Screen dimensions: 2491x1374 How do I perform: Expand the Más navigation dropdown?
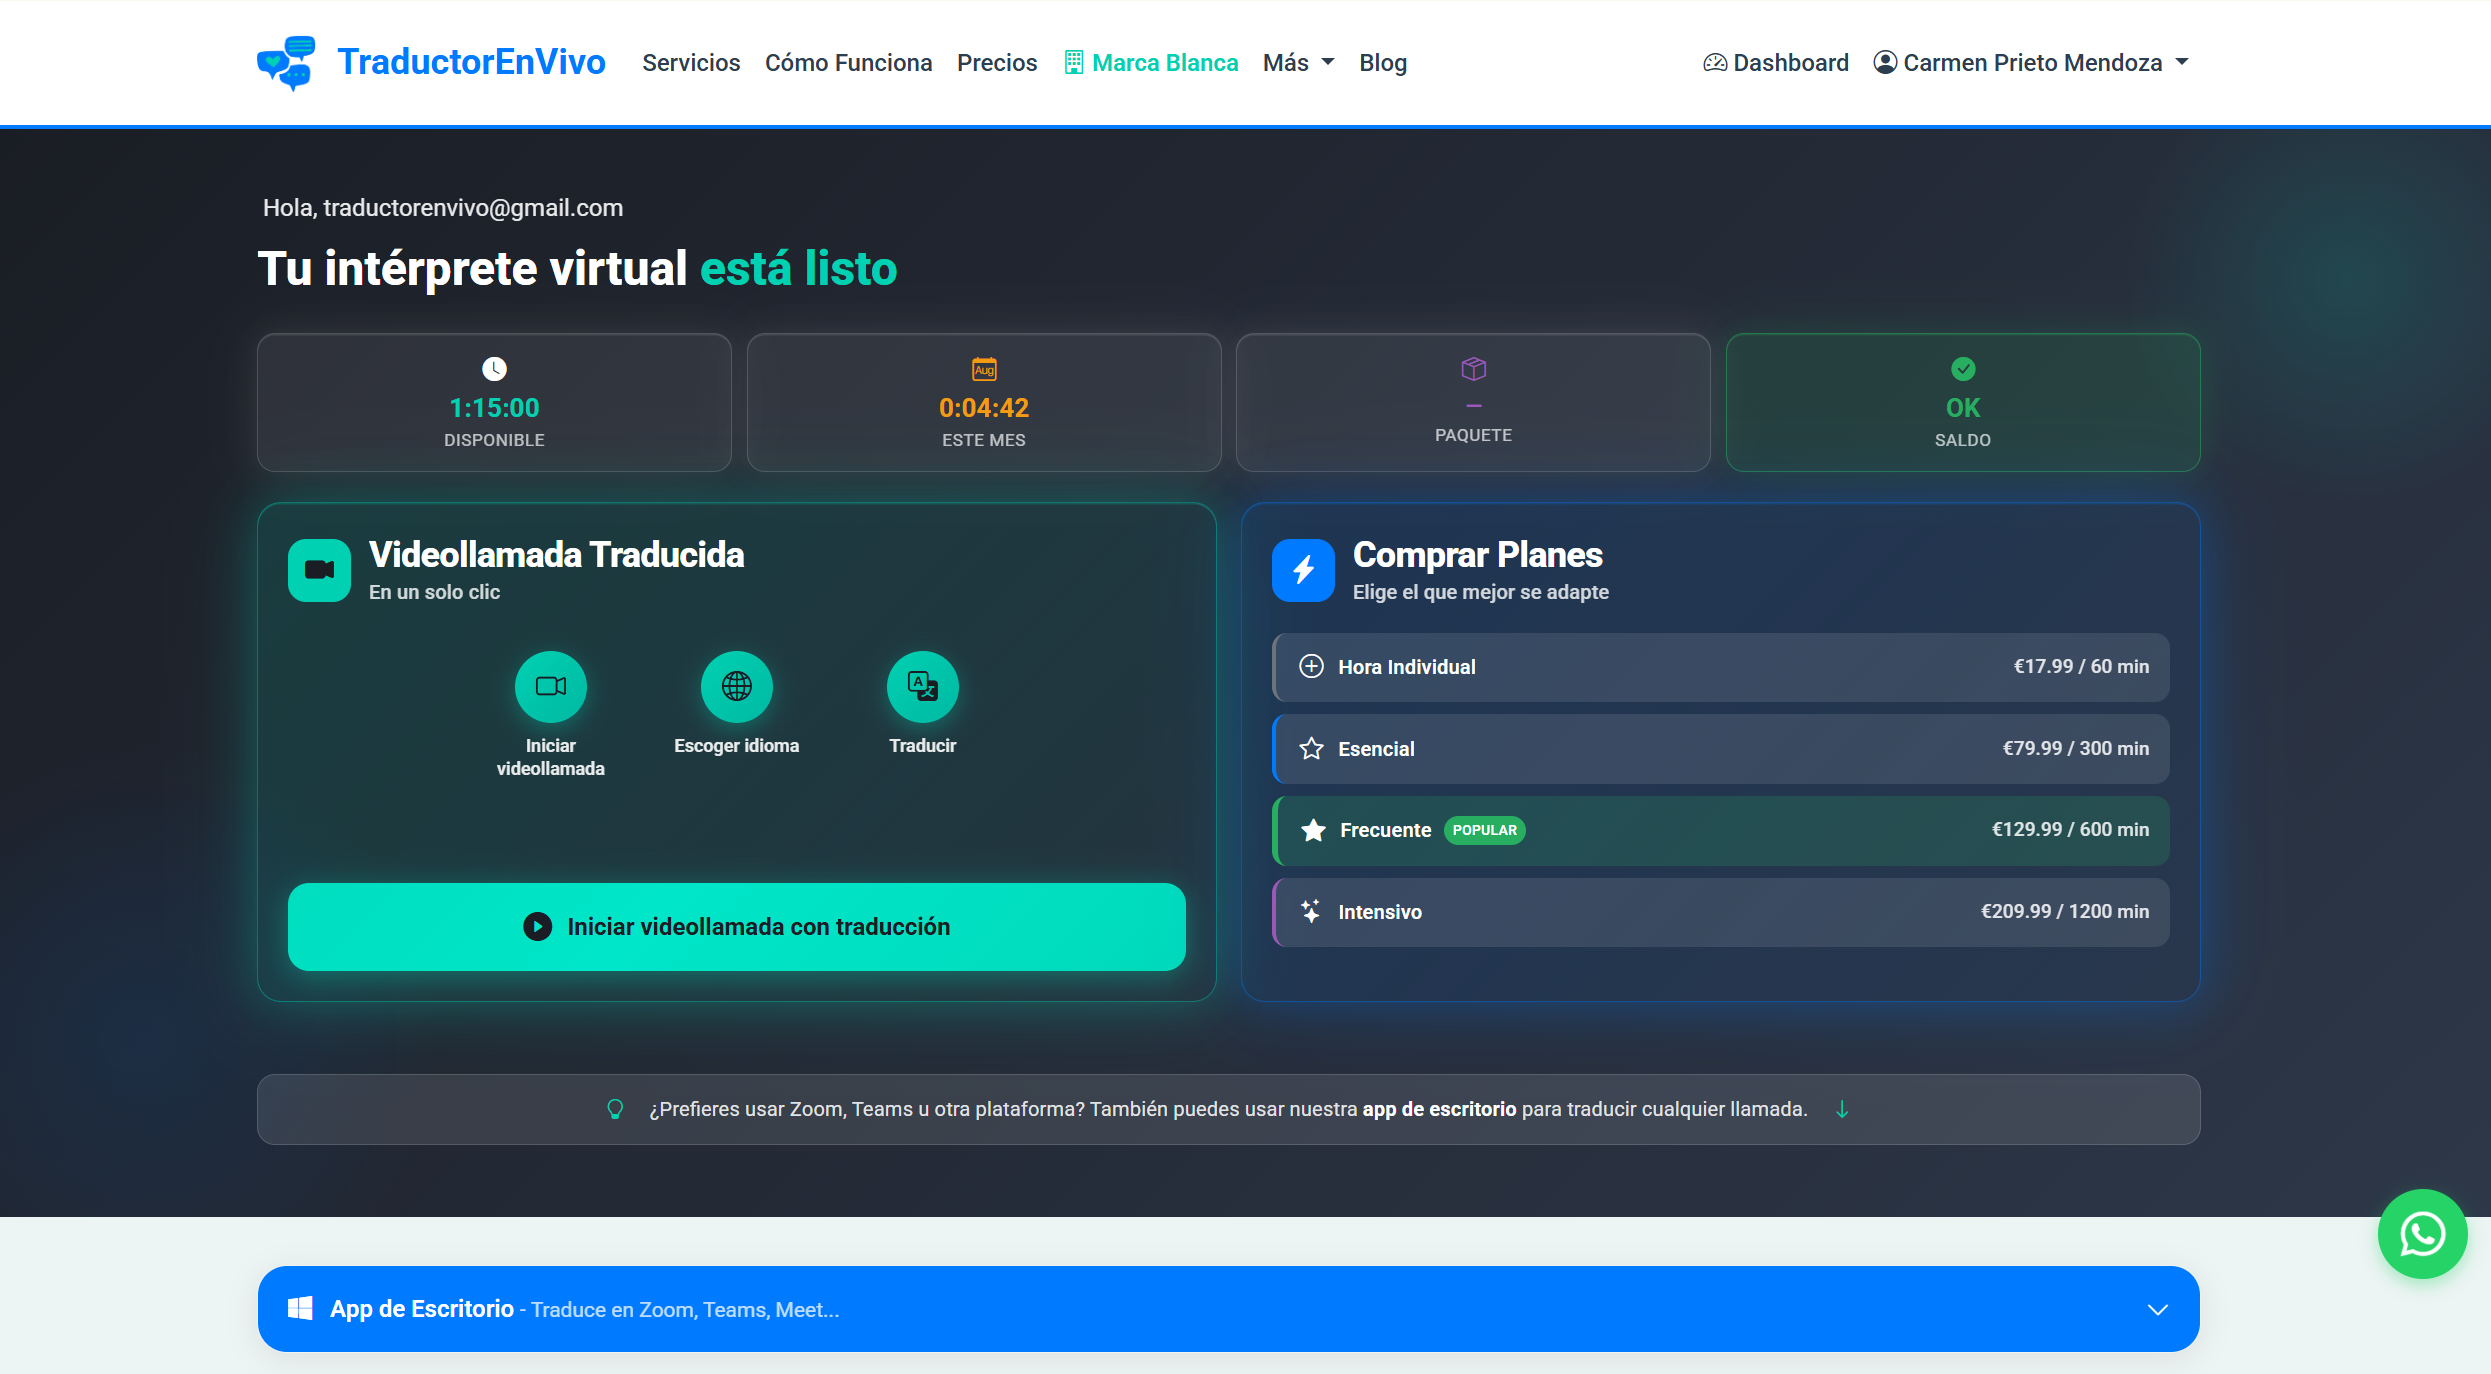coord(1297,62)
